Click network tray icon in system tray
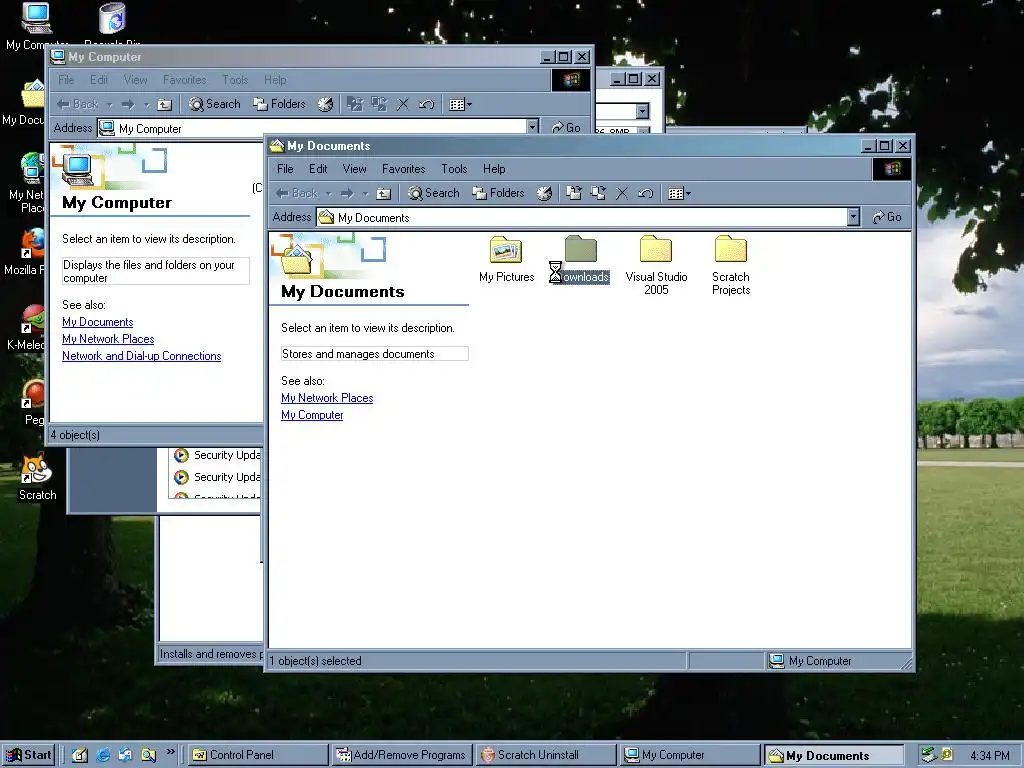This screenshot has height=768, width=1024. point(929,755)
